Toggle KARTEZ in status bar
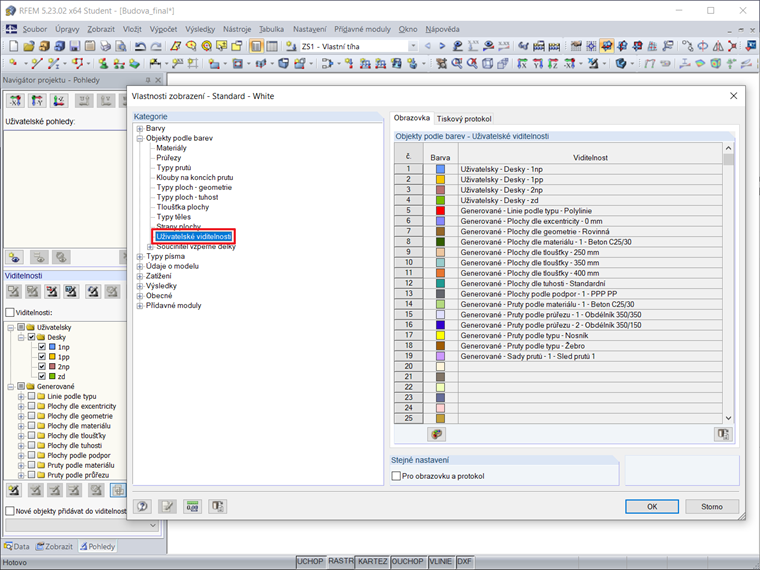This screenshot has height=570, width=760. coord(372,561)
